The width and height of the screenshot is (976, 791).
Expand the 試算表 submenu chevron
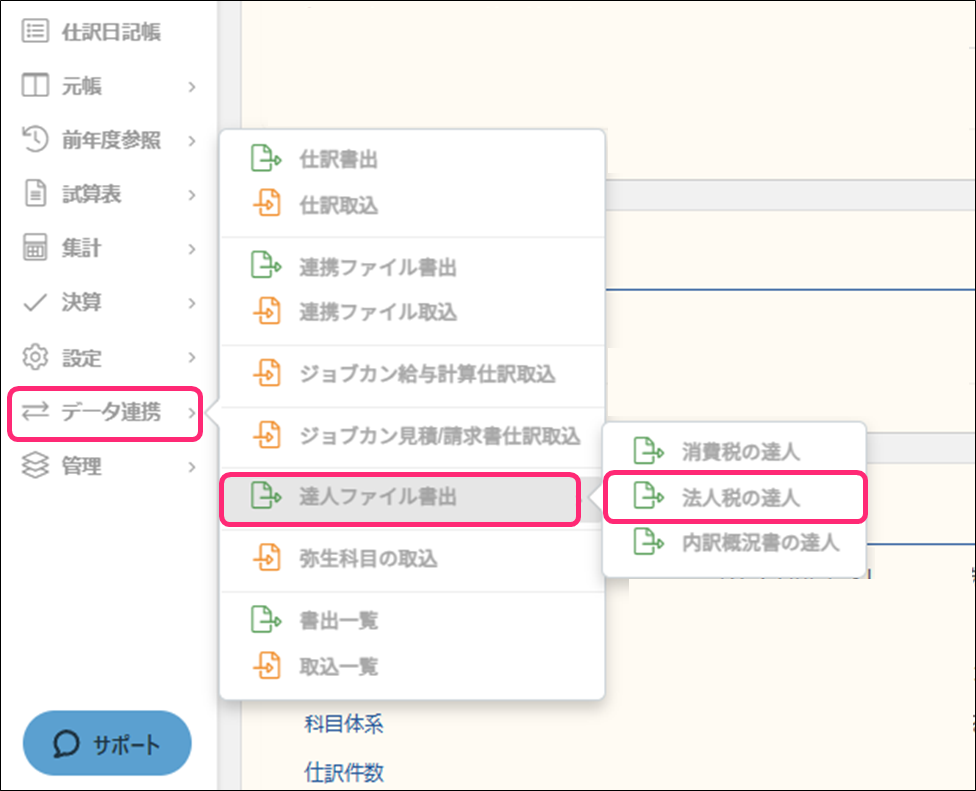(192, 195)
